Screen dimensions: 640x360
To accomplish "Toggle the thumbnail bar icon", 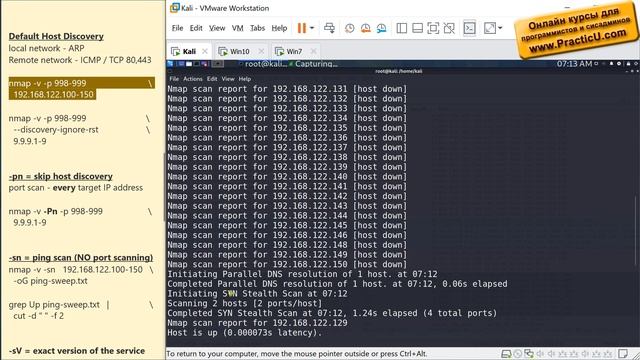I will (x=417, y=28).
